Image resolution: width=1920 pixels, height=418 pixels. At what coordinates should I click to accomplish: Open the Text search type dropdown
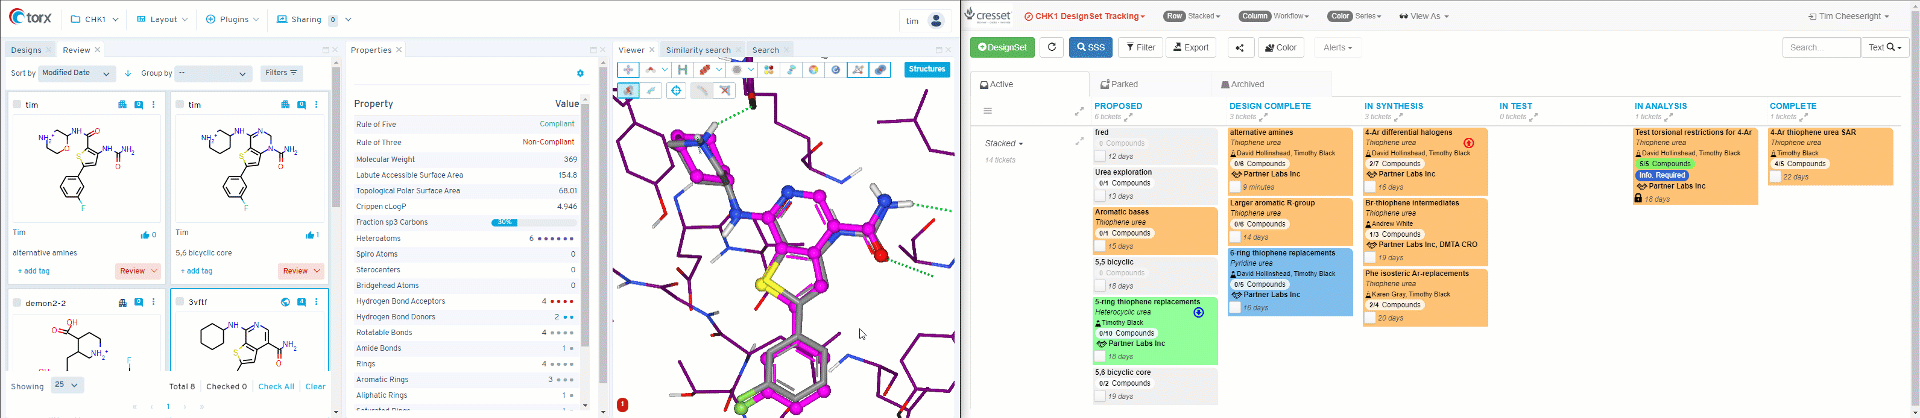[x=1884, y=47]
